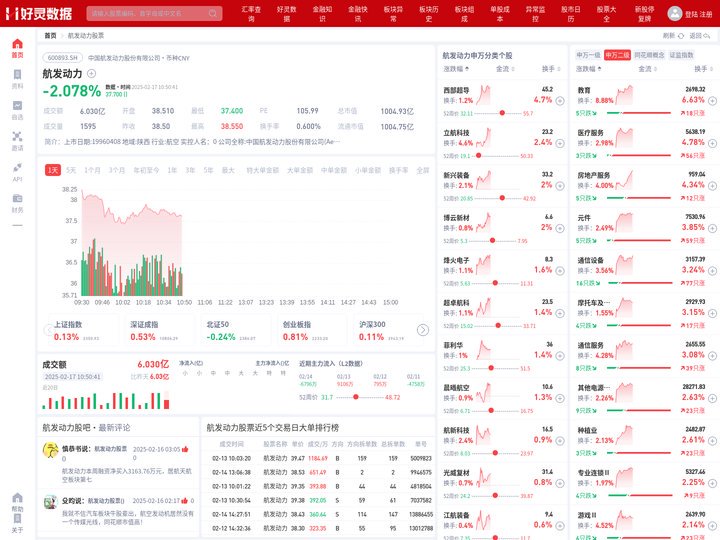
Task: Add 立航科技 using its plus icon
Action: coord(560,143)
